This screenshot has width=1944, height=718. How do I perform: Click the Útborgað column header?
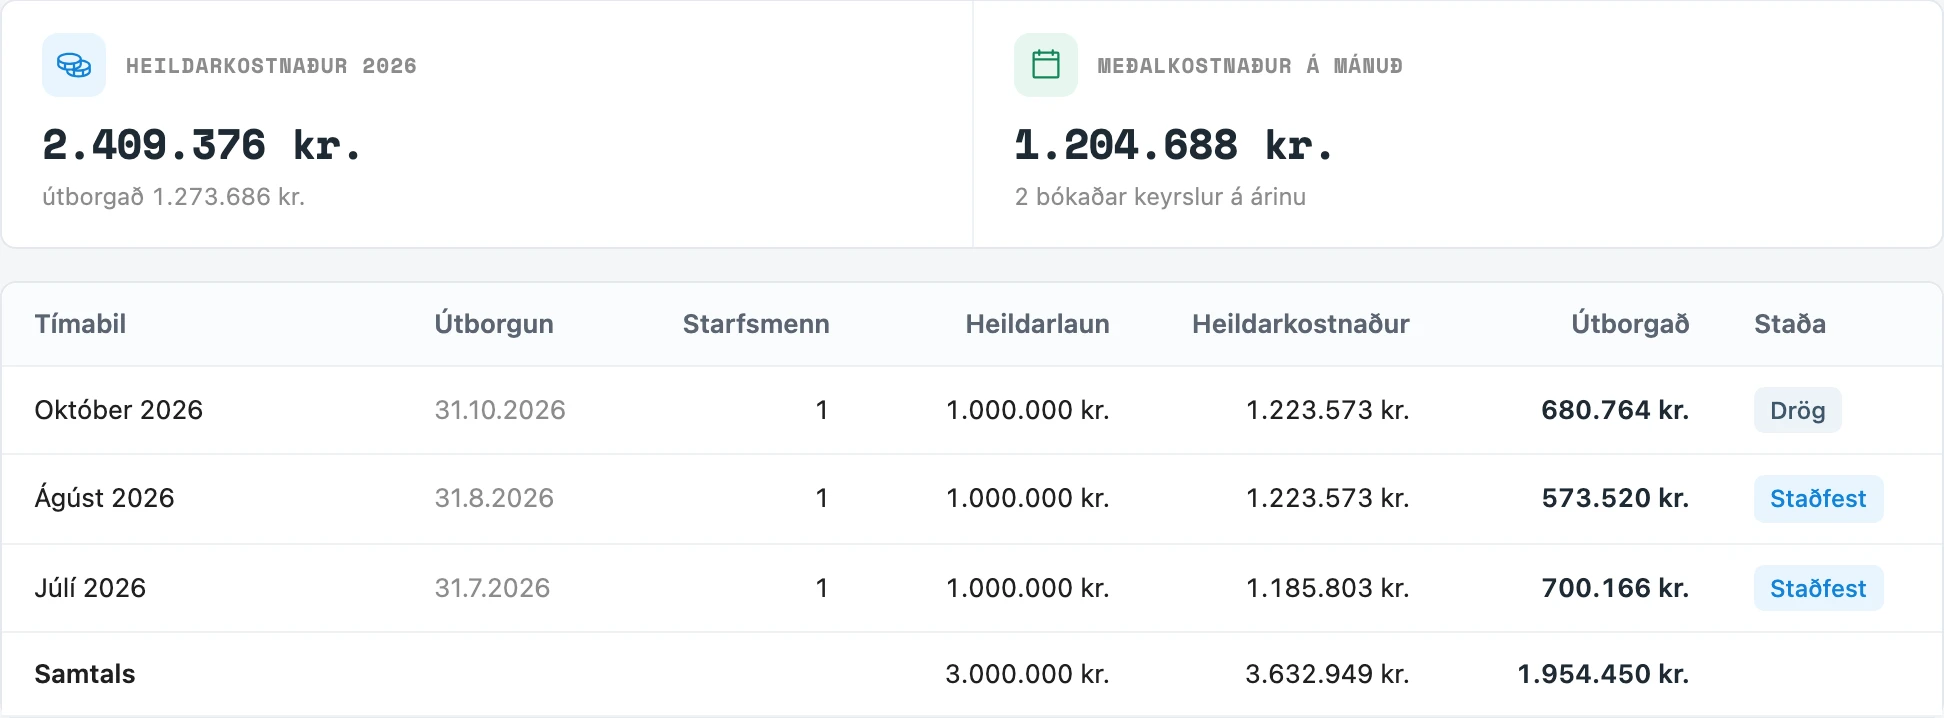click(x=1630, y=324)
